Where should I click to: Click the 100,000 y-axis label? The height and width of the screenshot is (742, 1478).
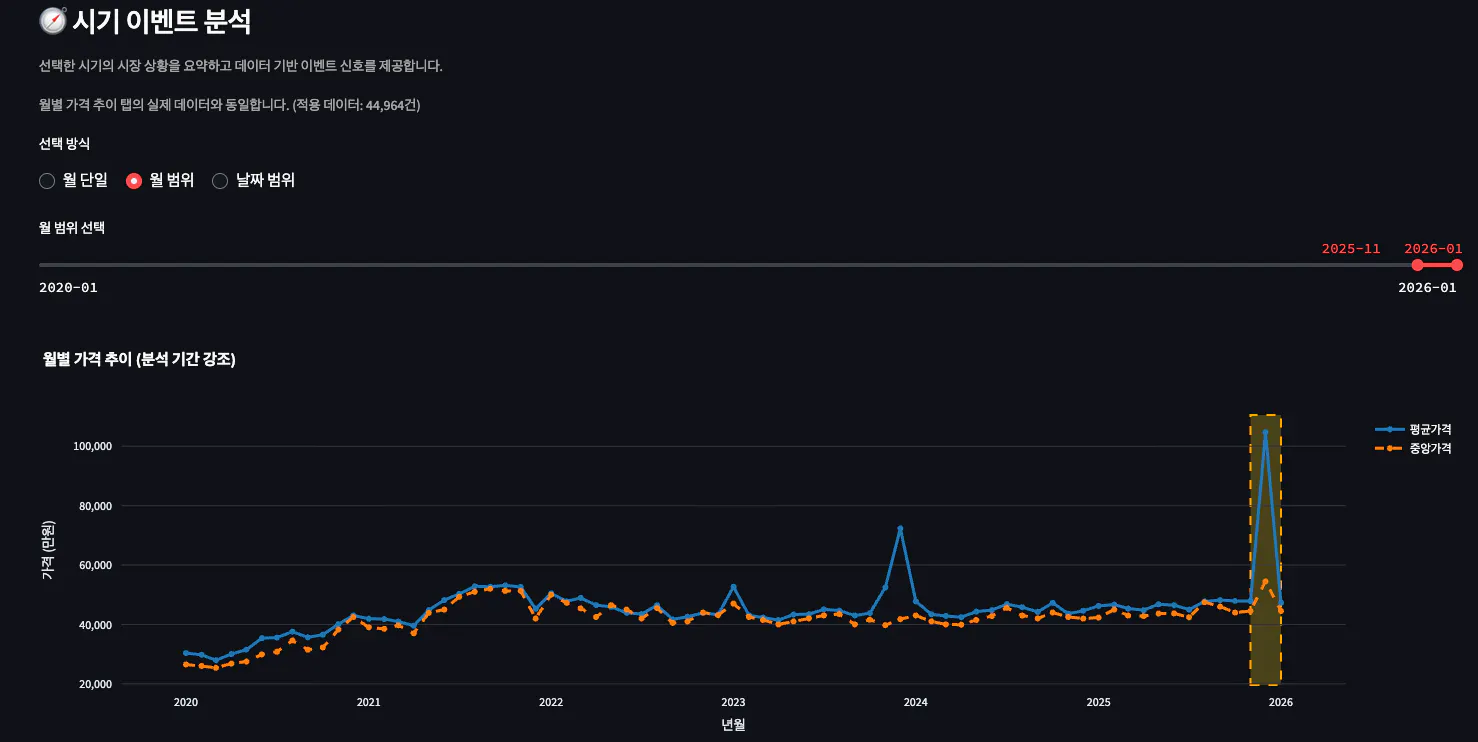click(91, 446)
